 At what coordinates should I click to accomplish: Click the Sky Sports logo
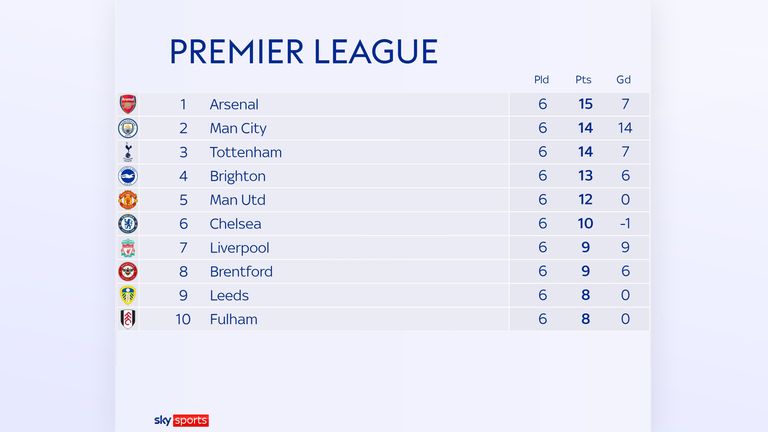pyautogui.click(x=181, y=420)
